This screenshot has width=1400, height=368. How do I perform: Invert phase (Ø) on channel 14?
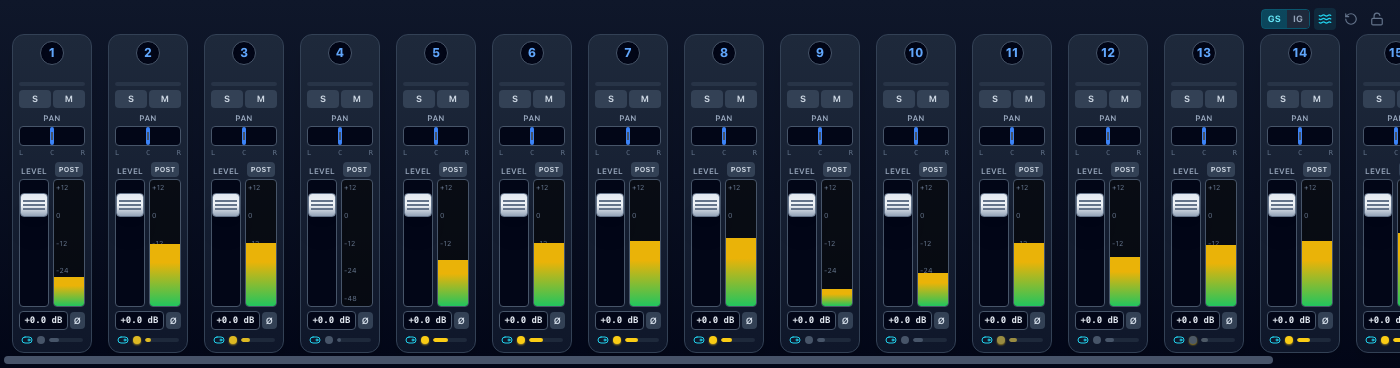click(1325, 320)
